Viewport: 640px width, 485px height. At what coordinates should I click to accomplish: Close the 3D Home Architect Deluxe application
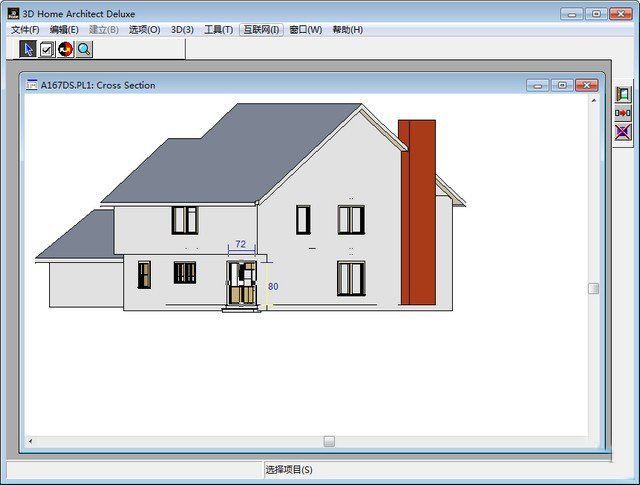click(x=621, y=14)
